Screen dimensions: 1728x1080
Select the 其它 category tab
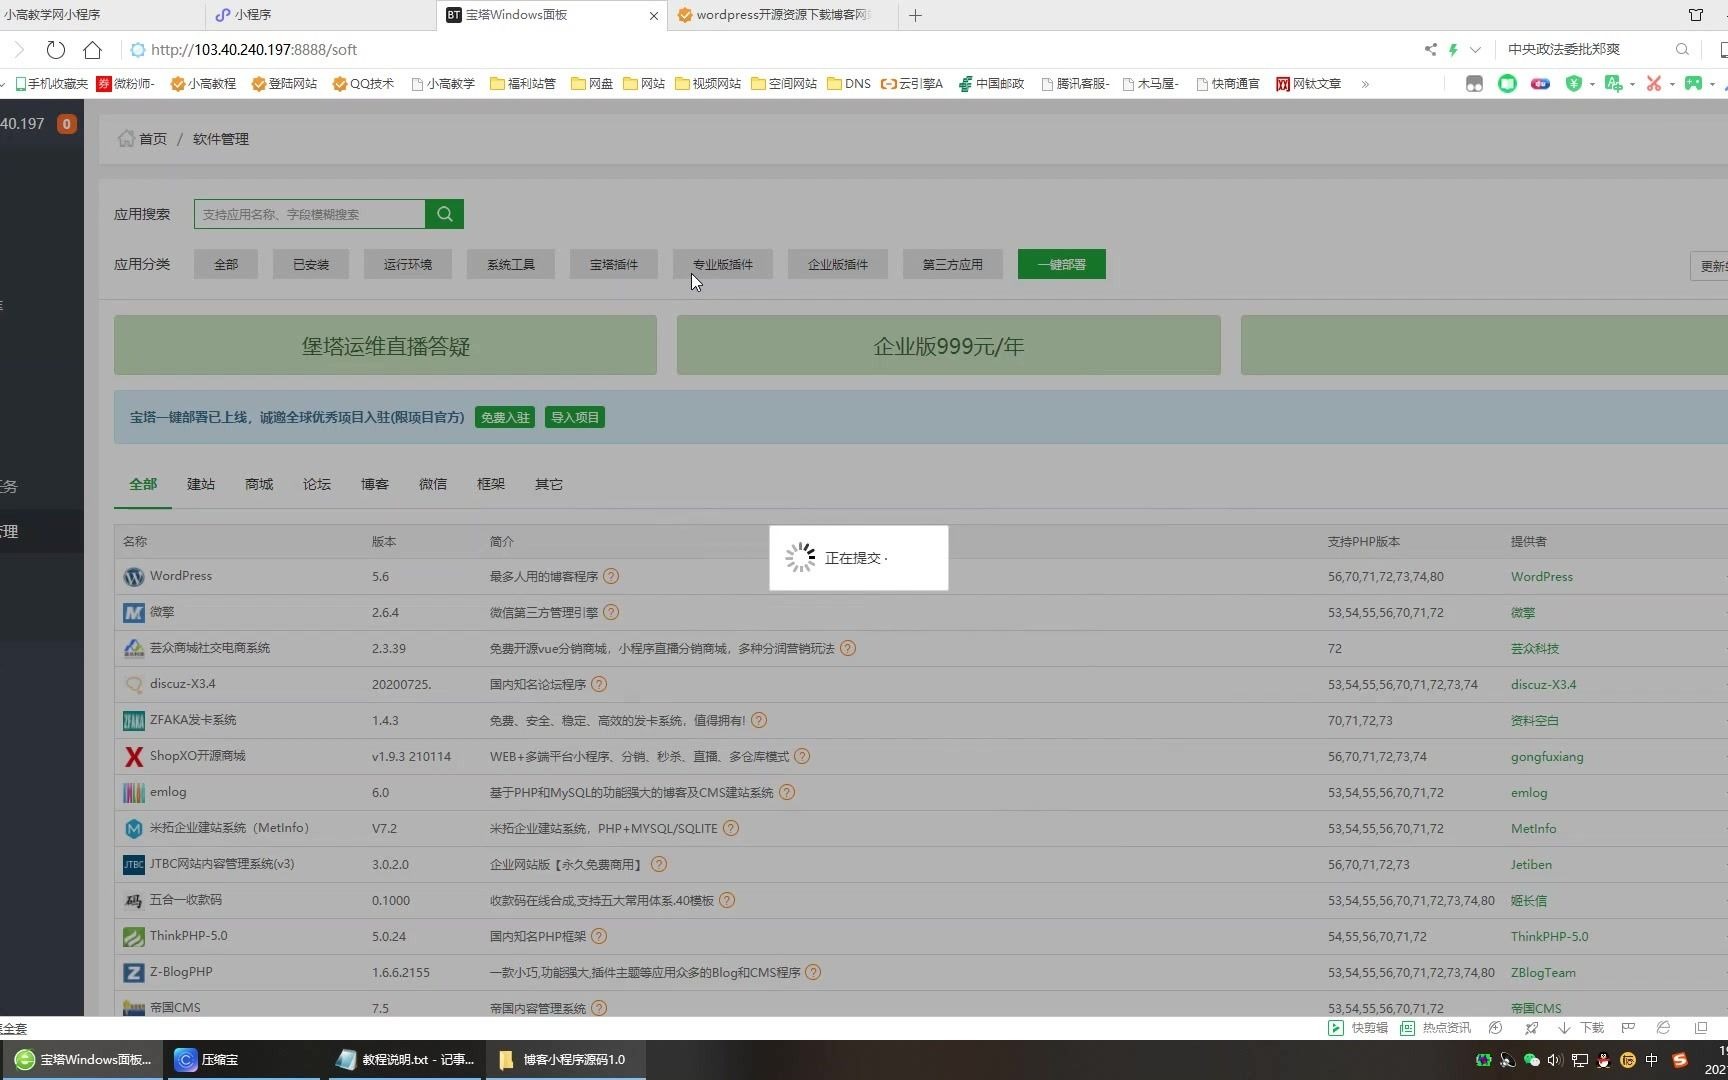point(549,484)
